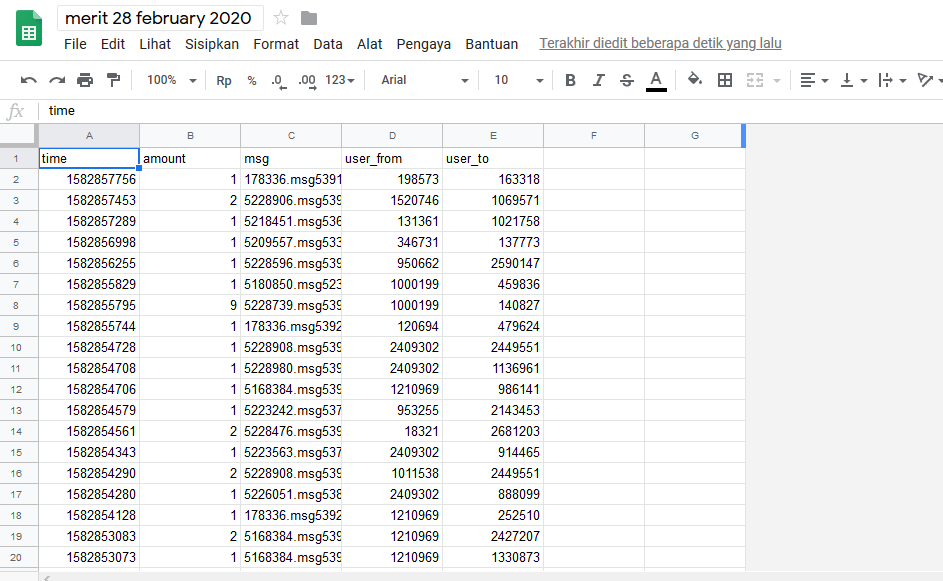Select cell with value 950662

tap(392, 263)
